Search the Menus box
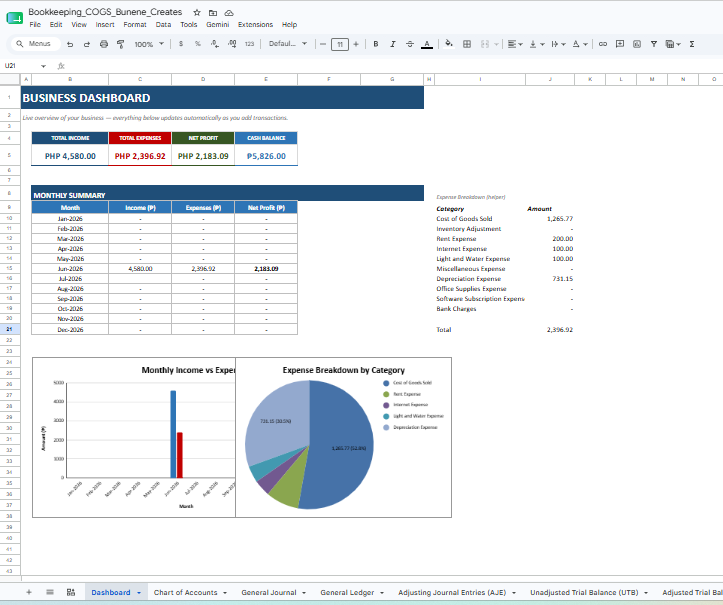This screenshot has width=723, height=605. click(36, 44)
